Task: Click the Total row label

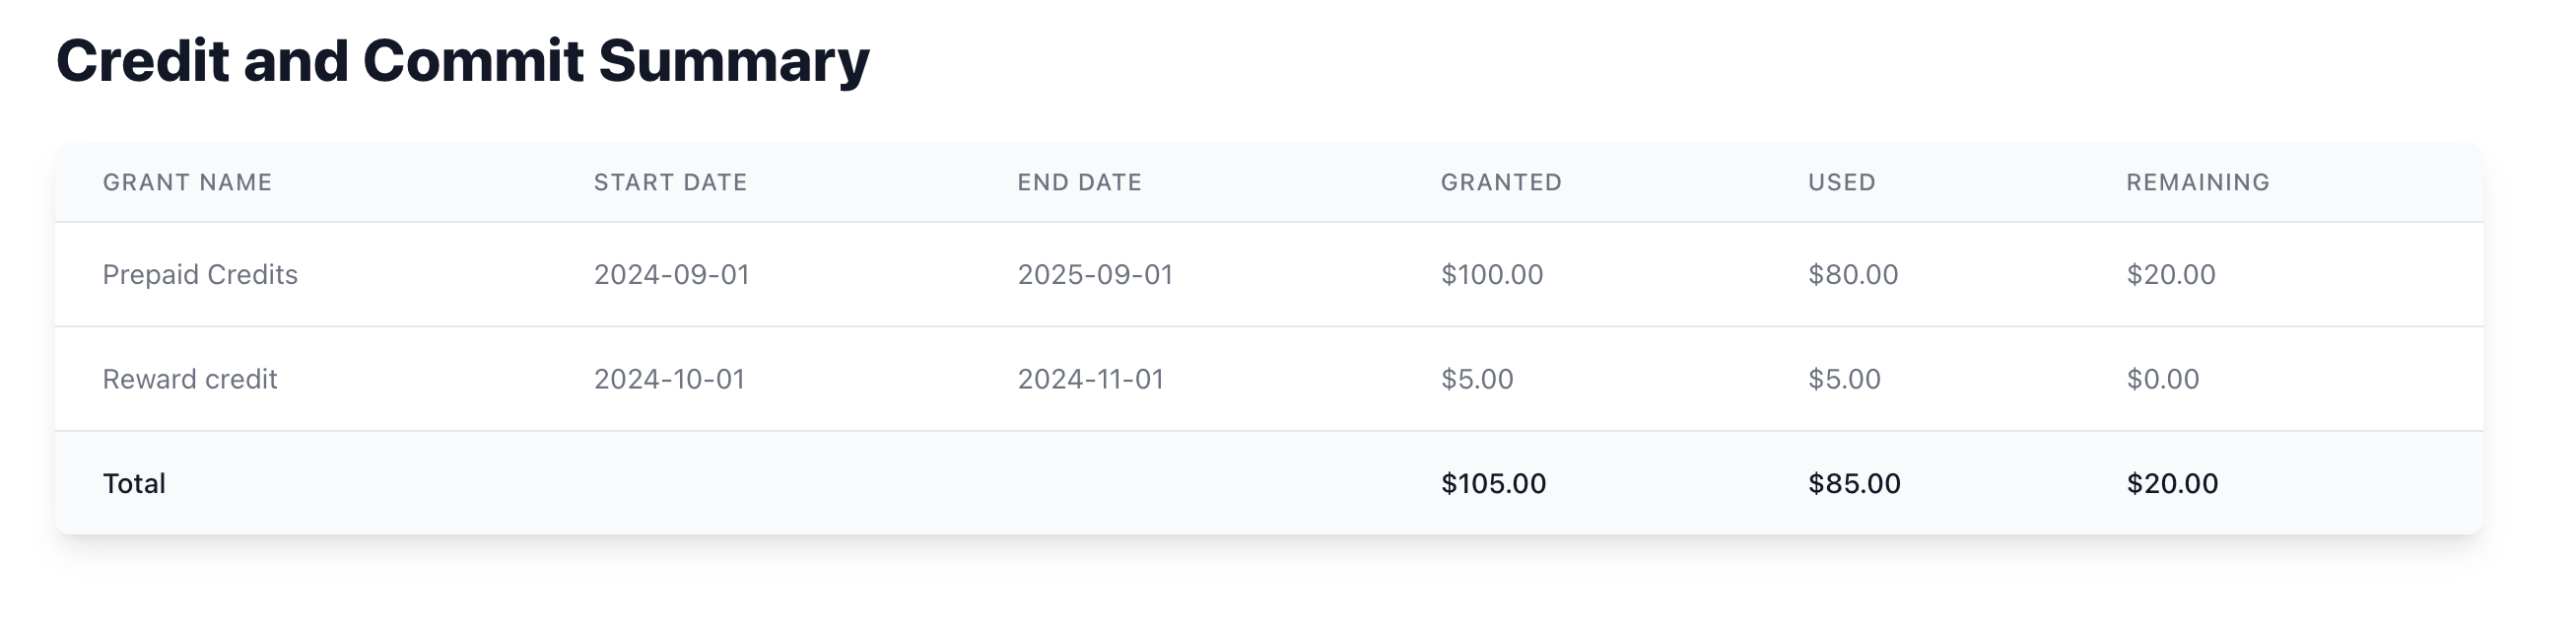Action: [x=134, y=484]
